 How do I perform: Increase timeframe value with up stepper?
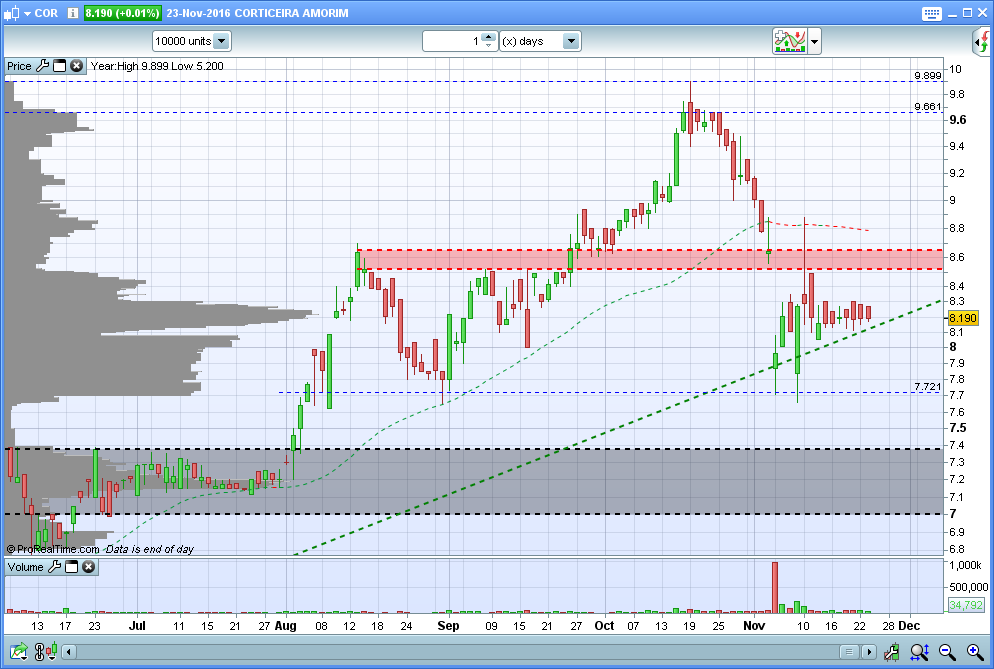point(487,37)
